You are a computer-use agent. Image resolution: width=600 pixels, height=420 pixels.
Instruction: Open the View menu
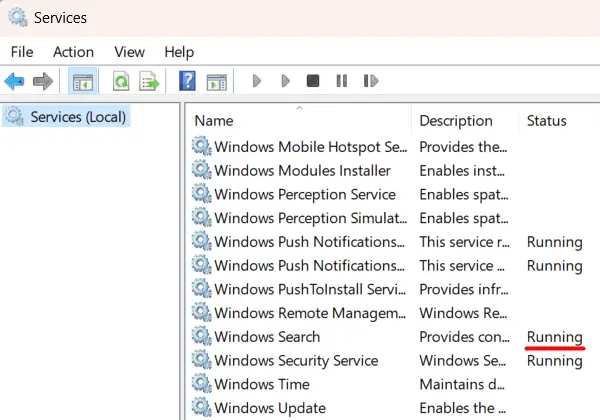pyautogui.click(x=129, y=52)
